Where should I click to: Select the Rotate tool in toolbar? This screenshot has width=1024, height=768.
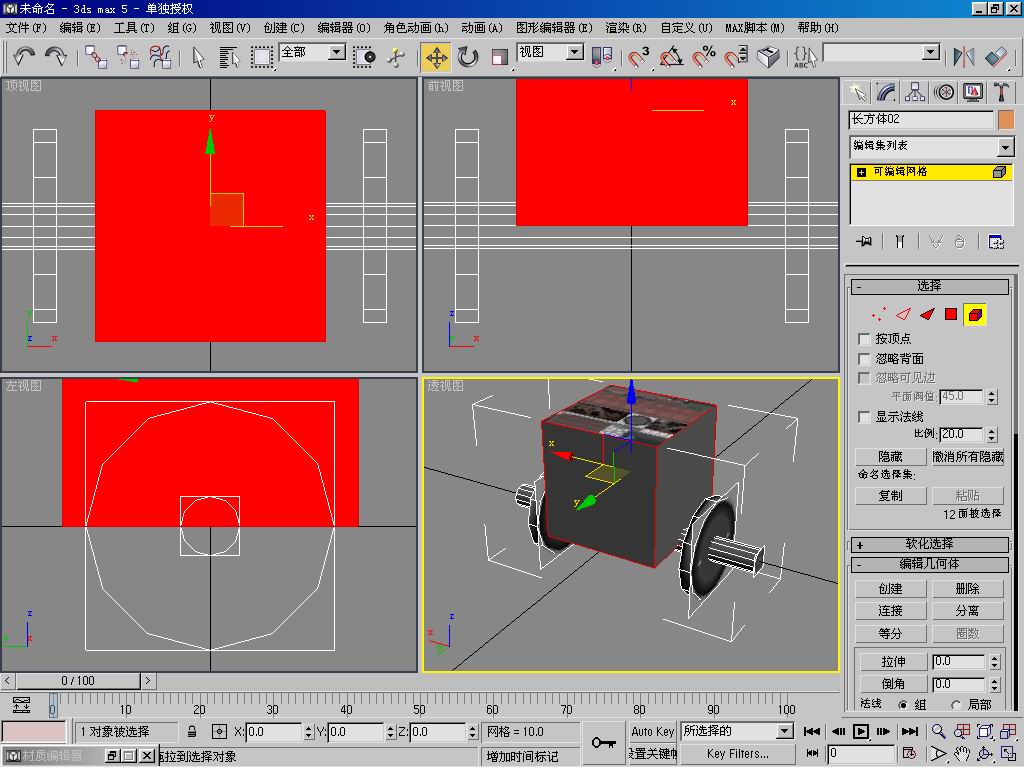pyautogui.click(x=468, y=57)
